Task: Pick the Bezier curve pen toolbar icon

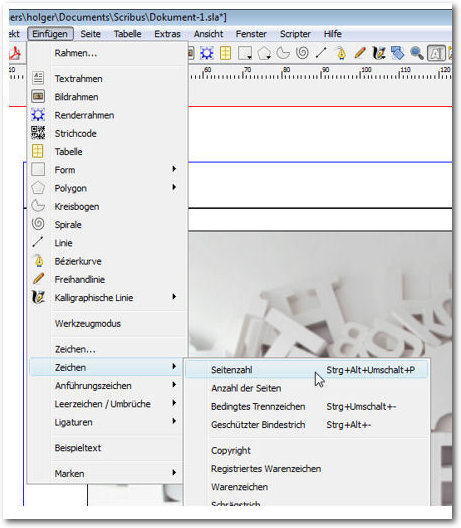Action: click(x=341, y=53)
